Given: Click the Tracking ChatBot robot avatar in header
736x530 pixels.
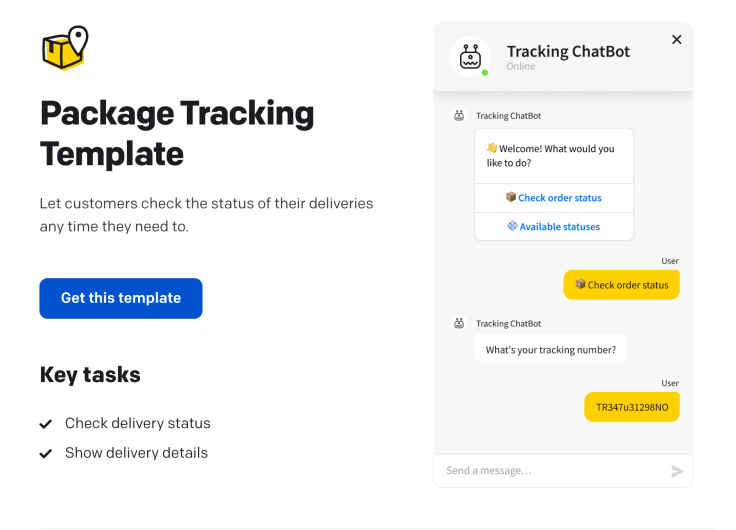Looking at the screenshot, I should 470,57.
